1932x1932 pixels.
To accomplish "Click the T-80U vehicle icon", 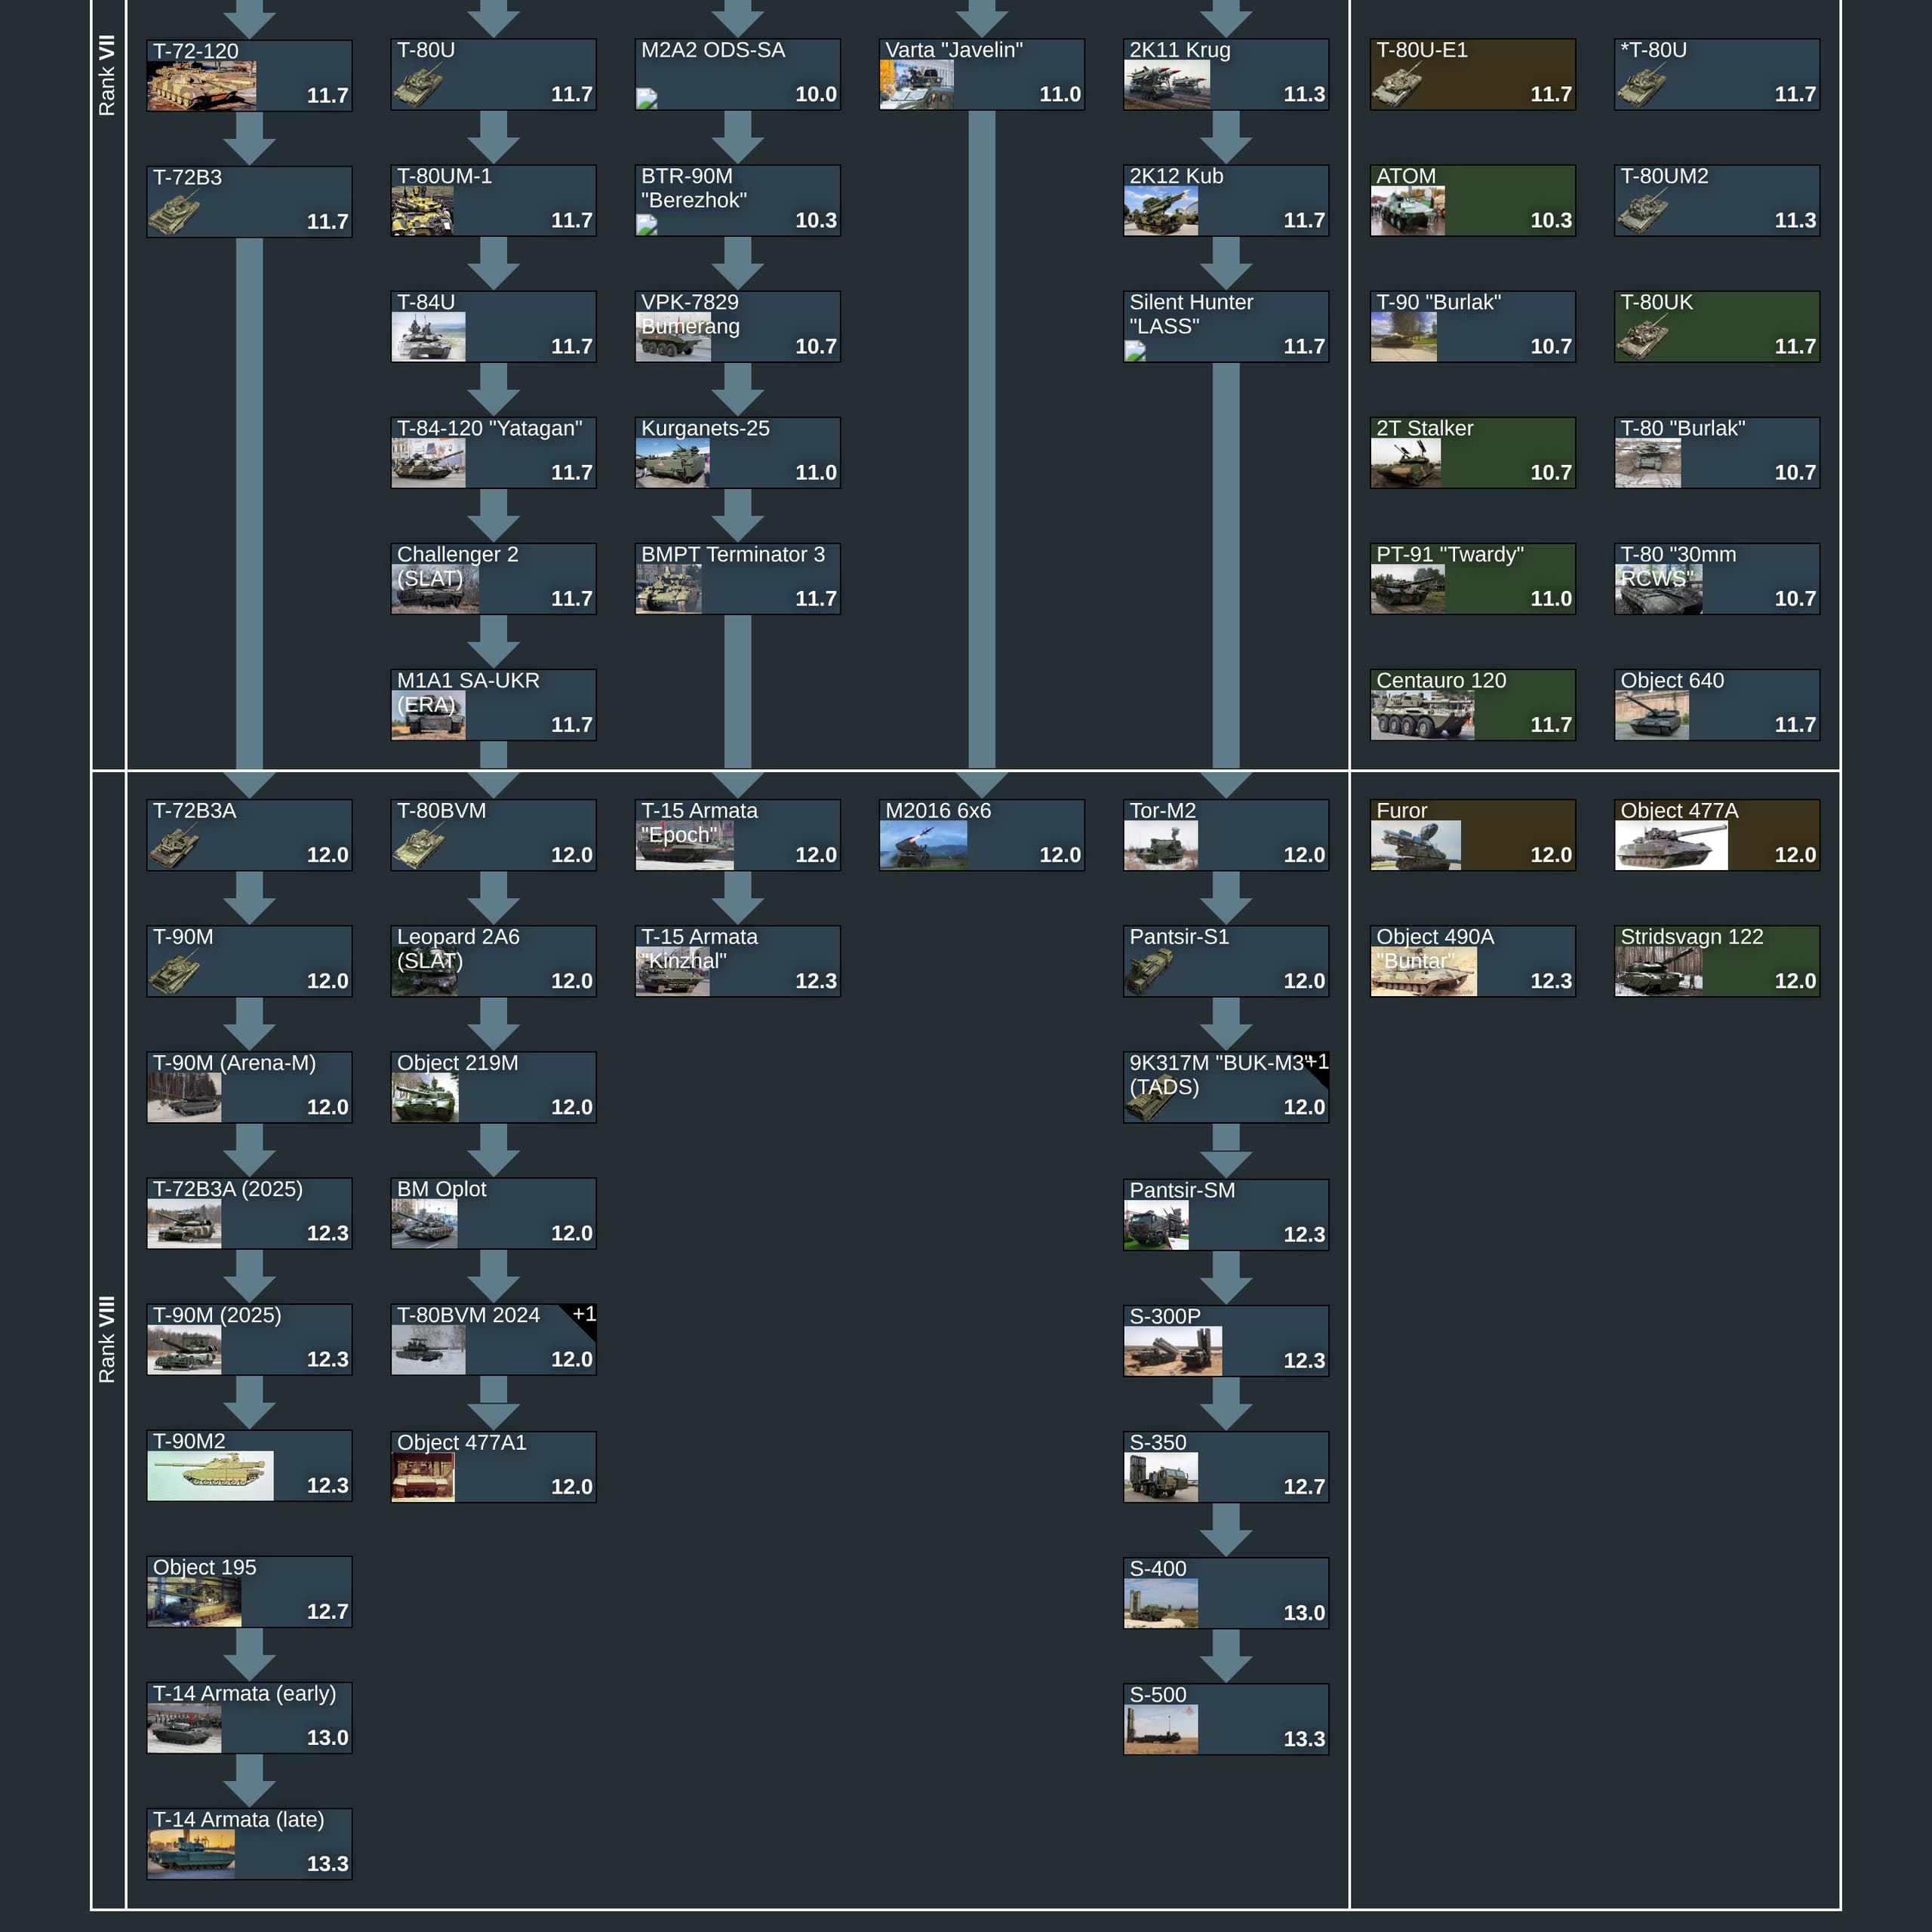I will pos(419,88).
